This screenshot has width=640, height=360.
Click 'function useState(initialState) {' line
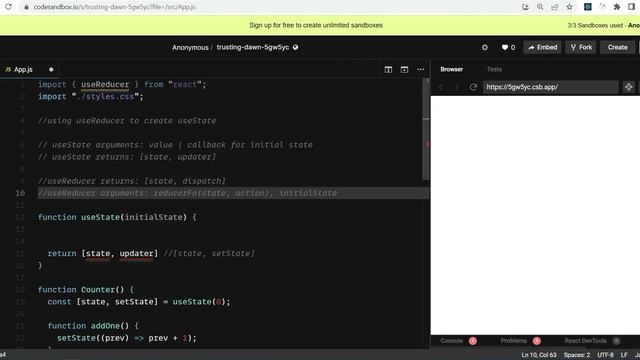tap(117, 217)
